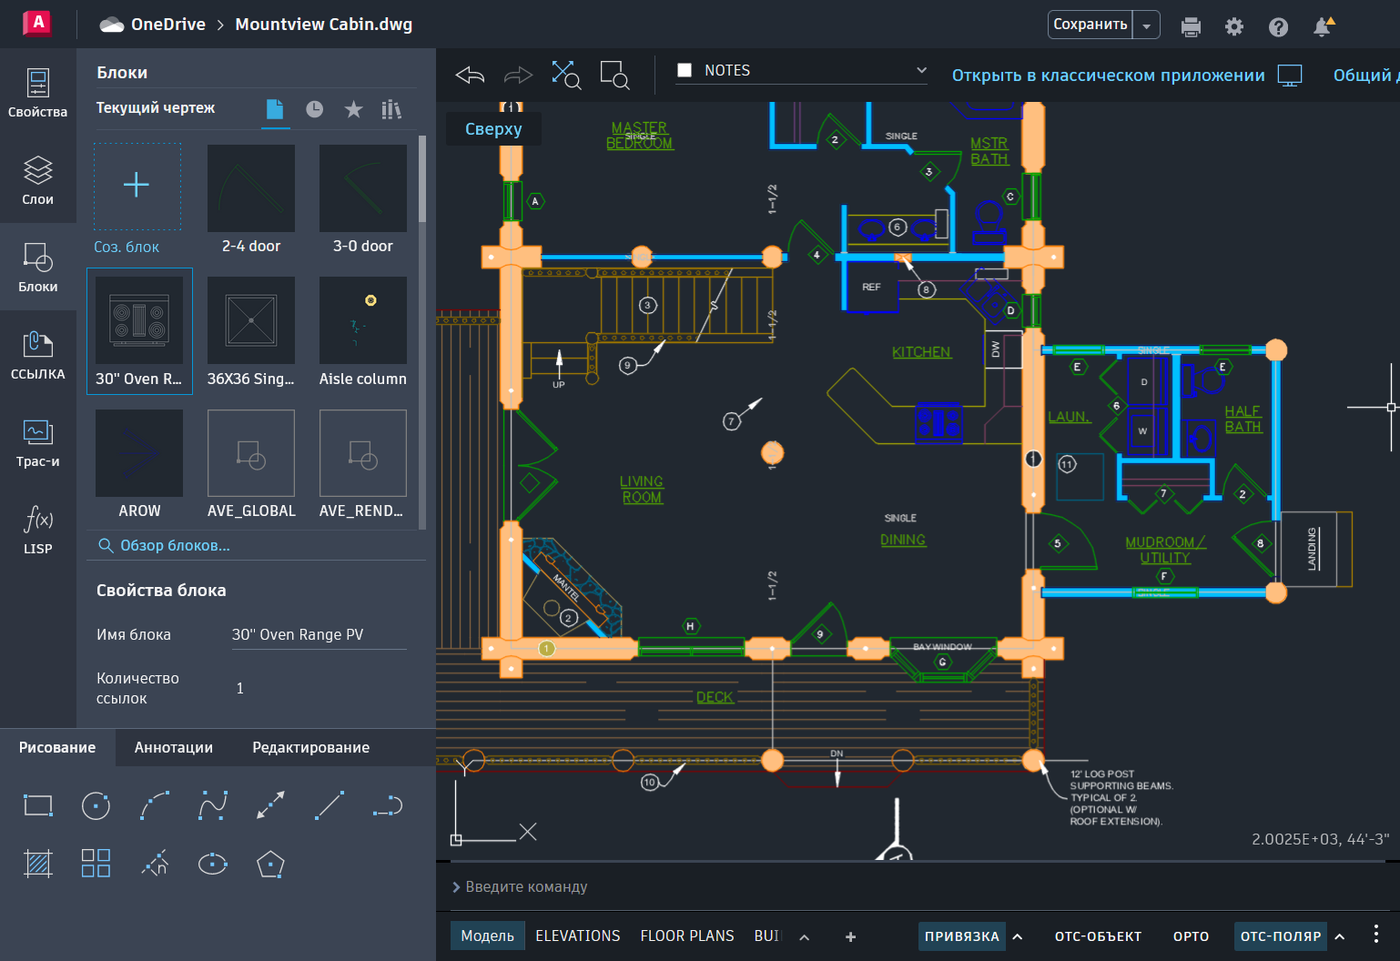This screenshot has height=961, width=1400.
Task: Open the Трас-и traces panel
Action: [38, 443]
